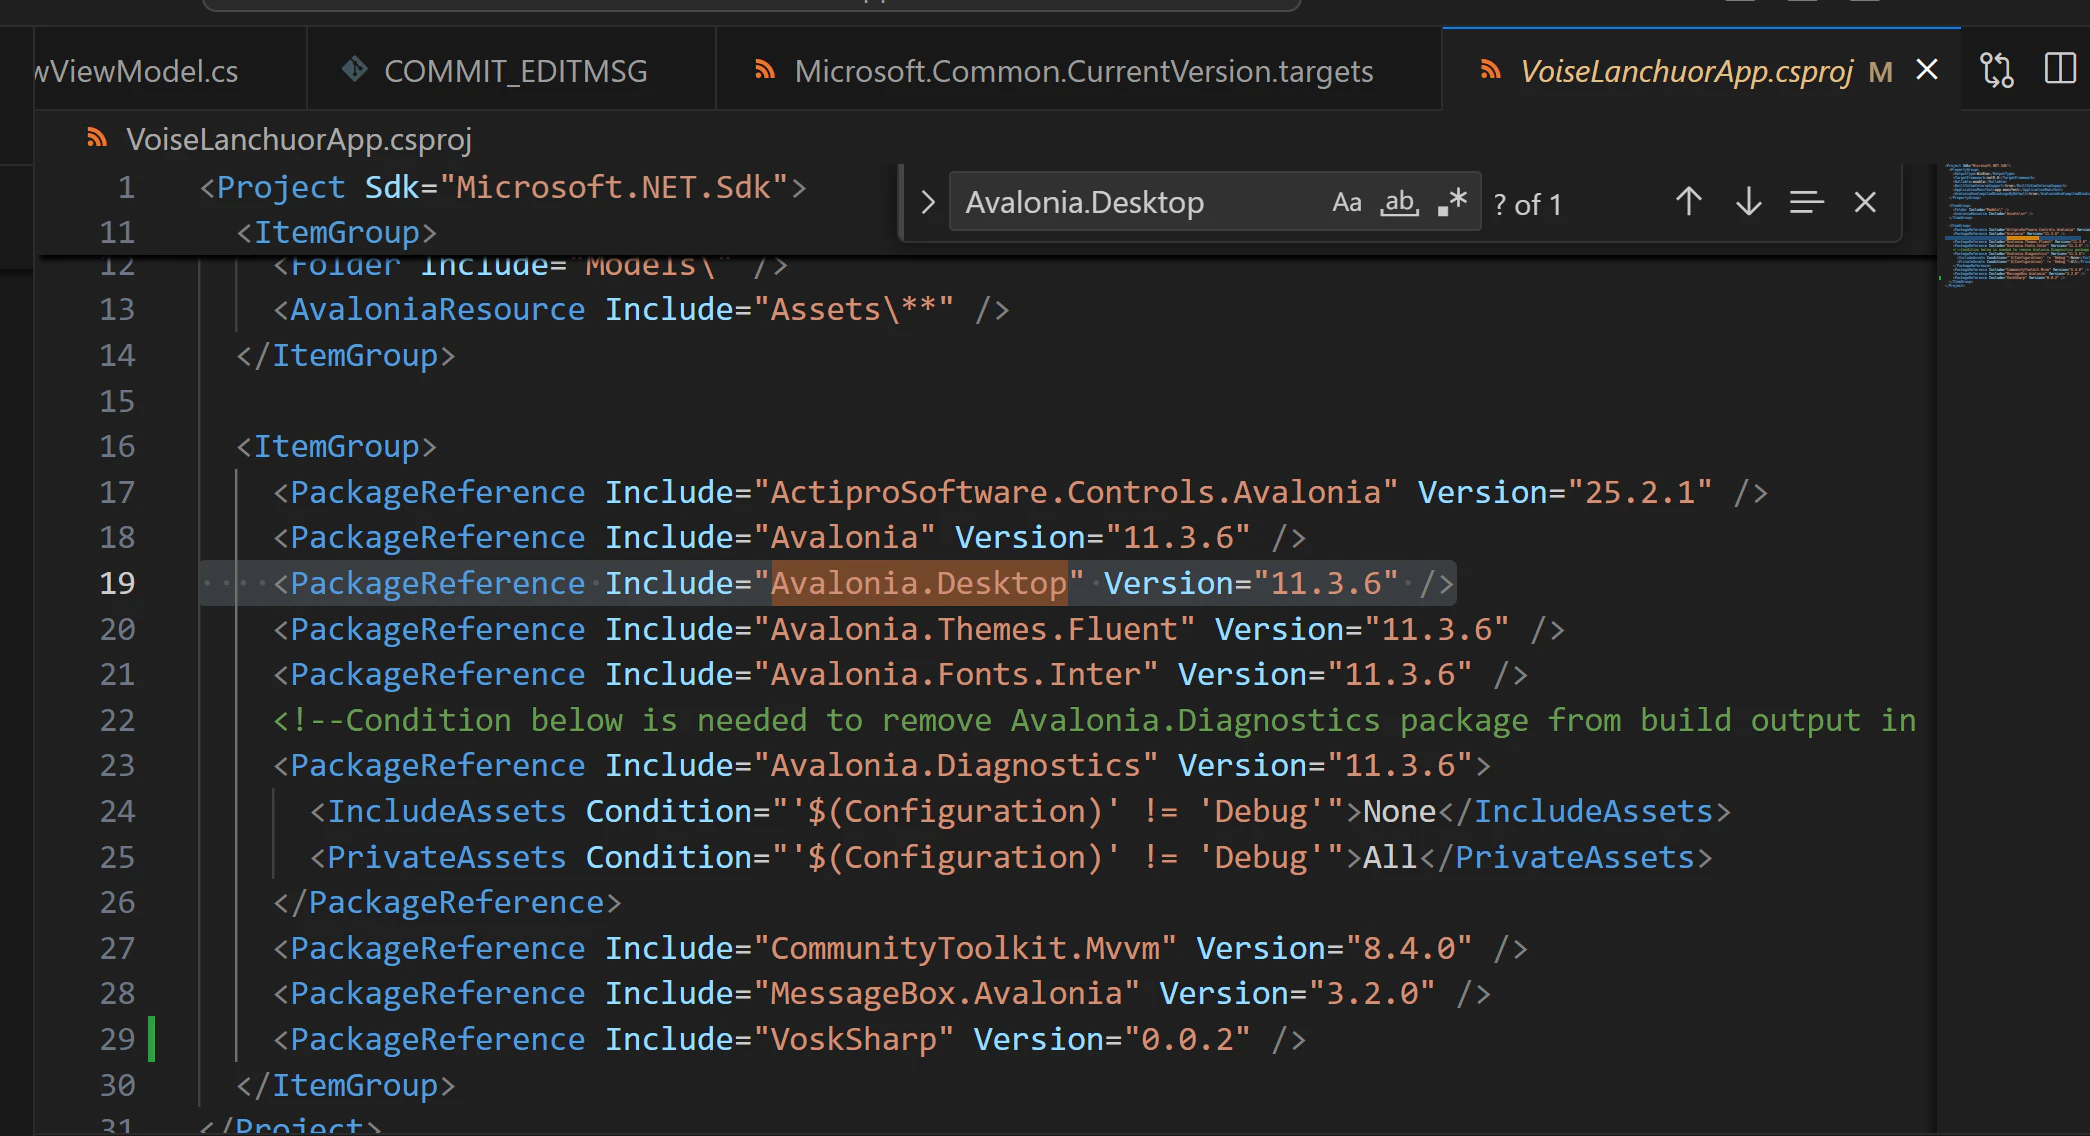Viewport: 2090px width, 1136px height.
Task: Click the "? of 1" match count
Action: tap(1527, 205)
